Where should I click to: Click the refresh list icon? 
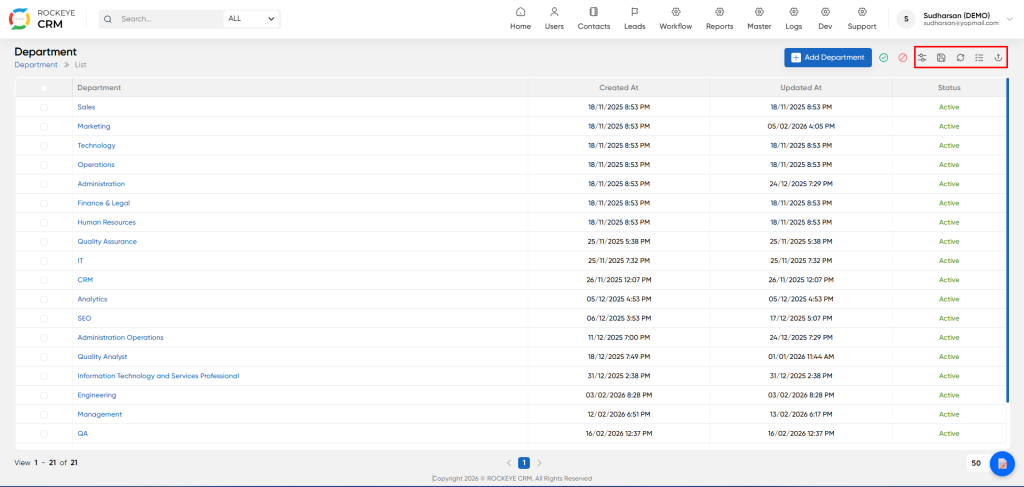click(x=960, y=57)
